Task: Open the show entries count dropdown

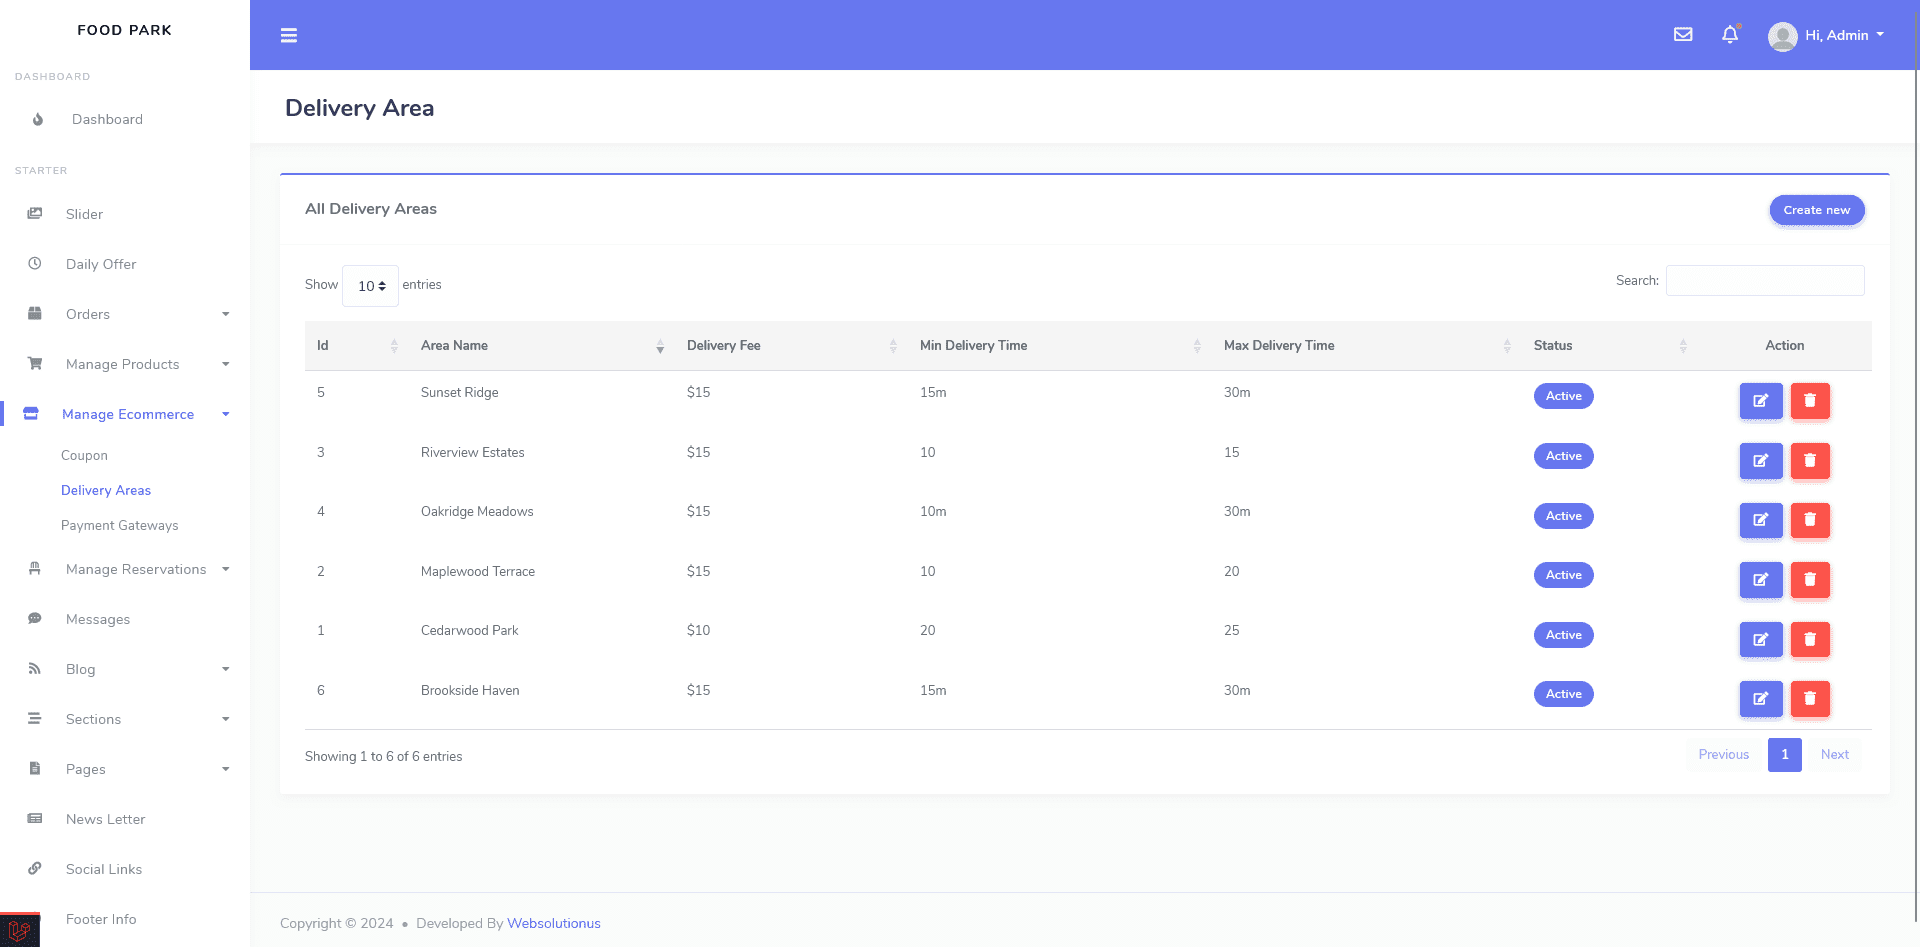Action: 370,286
